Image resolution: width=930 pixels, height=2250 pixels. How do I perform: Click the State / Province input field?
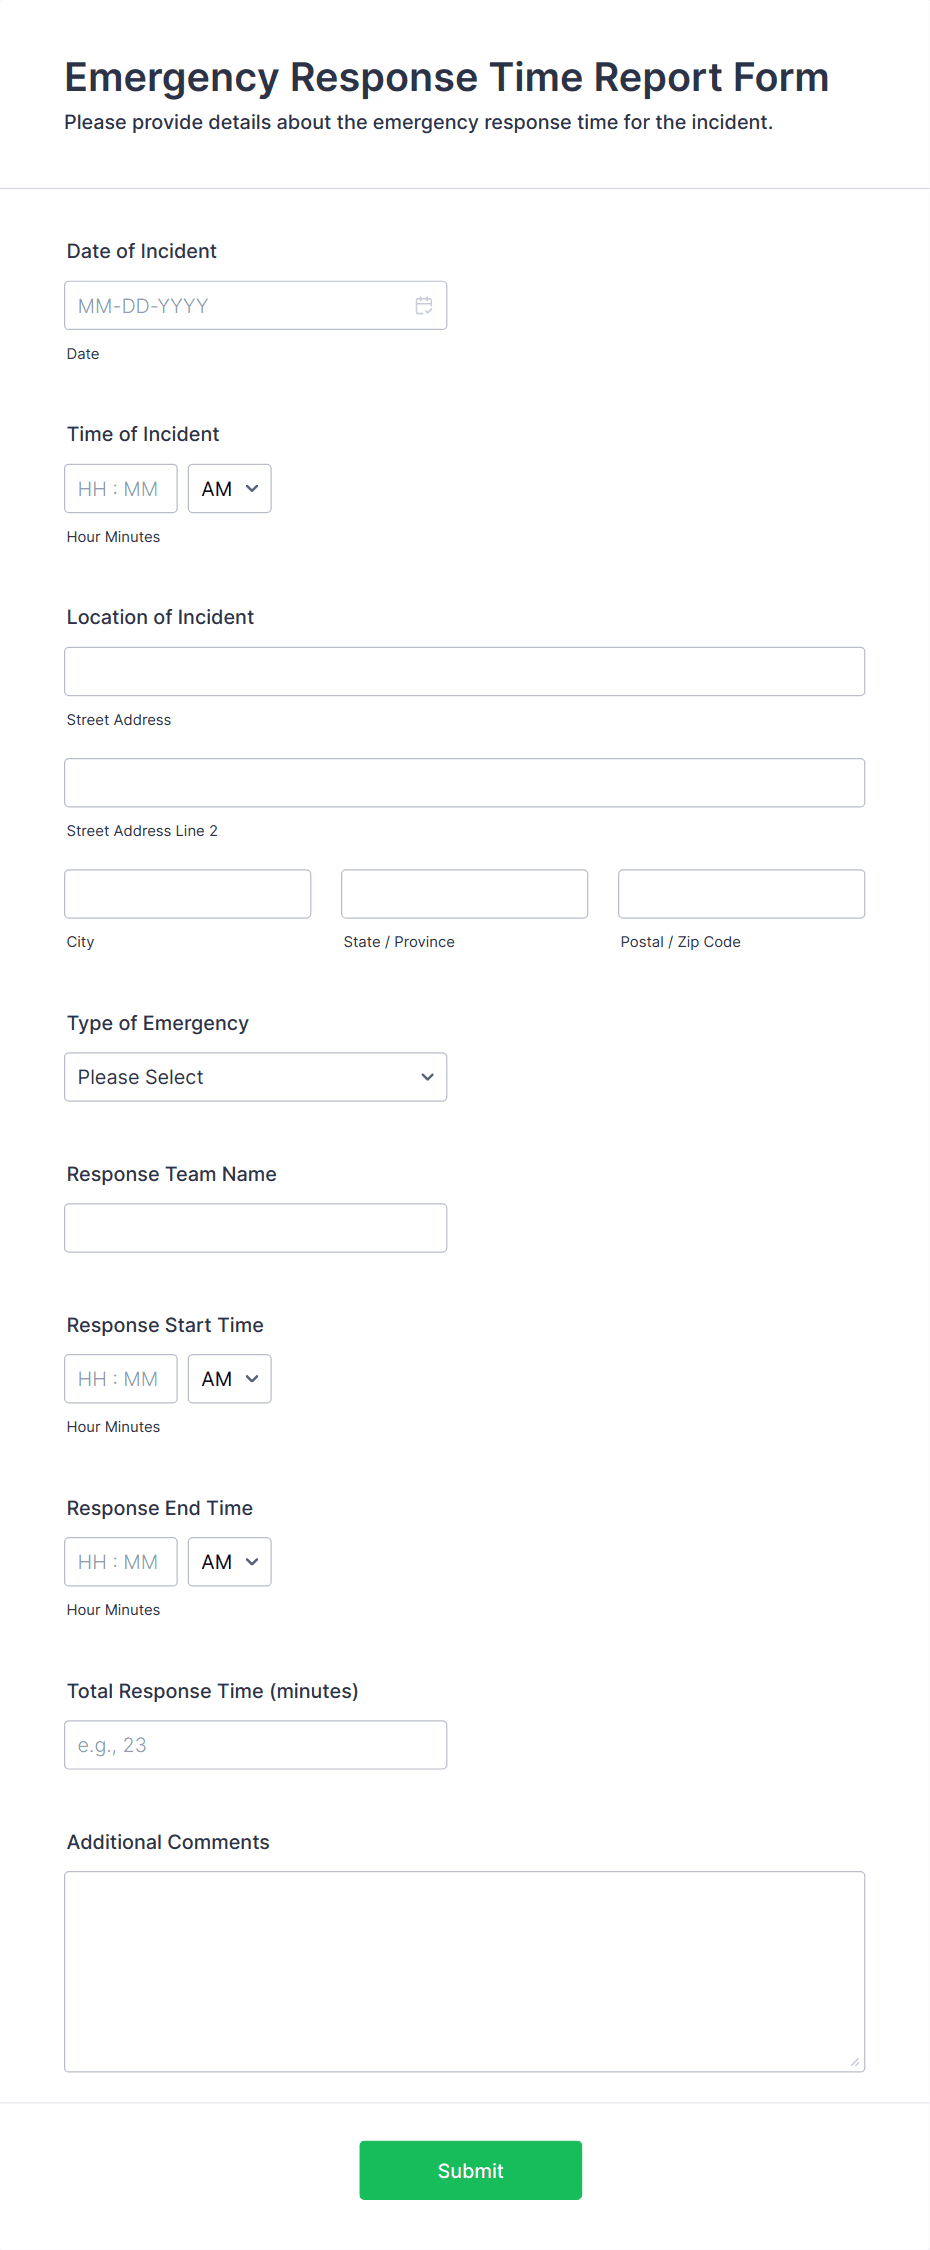[464, 894]
